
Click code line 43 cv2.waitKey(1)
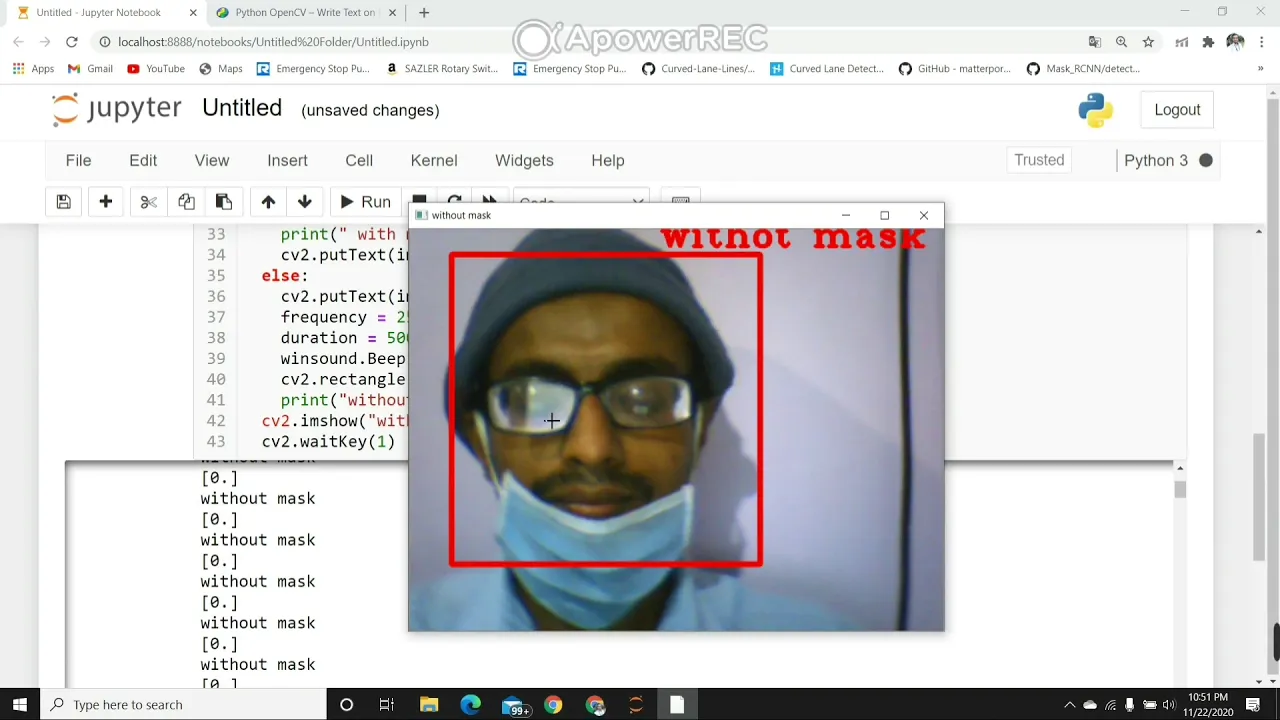click(x=328, y=442)
